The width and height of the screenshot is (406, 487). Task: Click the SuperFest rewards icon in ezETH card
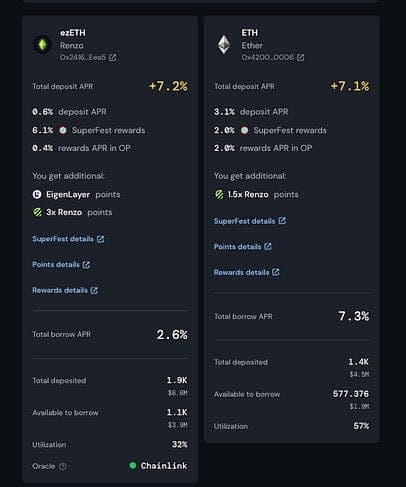63,130
